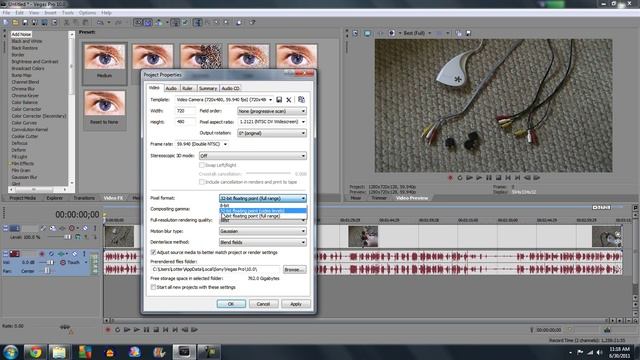Click the save snapshot icon in the preview toolbar
This screenshot has width=640, height=360.
pos(468,33)
